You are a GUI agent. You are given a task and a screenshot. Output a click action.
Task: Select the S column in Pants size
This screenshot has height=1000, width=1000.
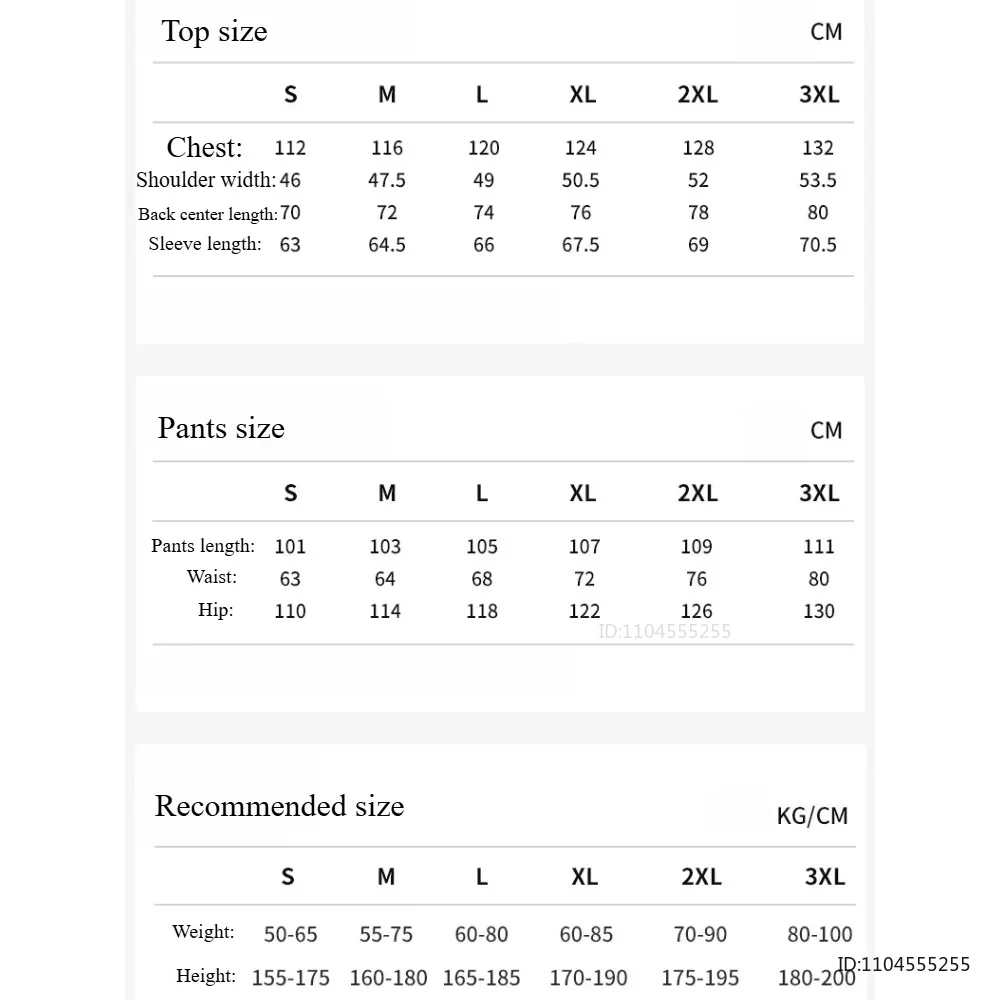pyautogui.click(x=290, y=493)
